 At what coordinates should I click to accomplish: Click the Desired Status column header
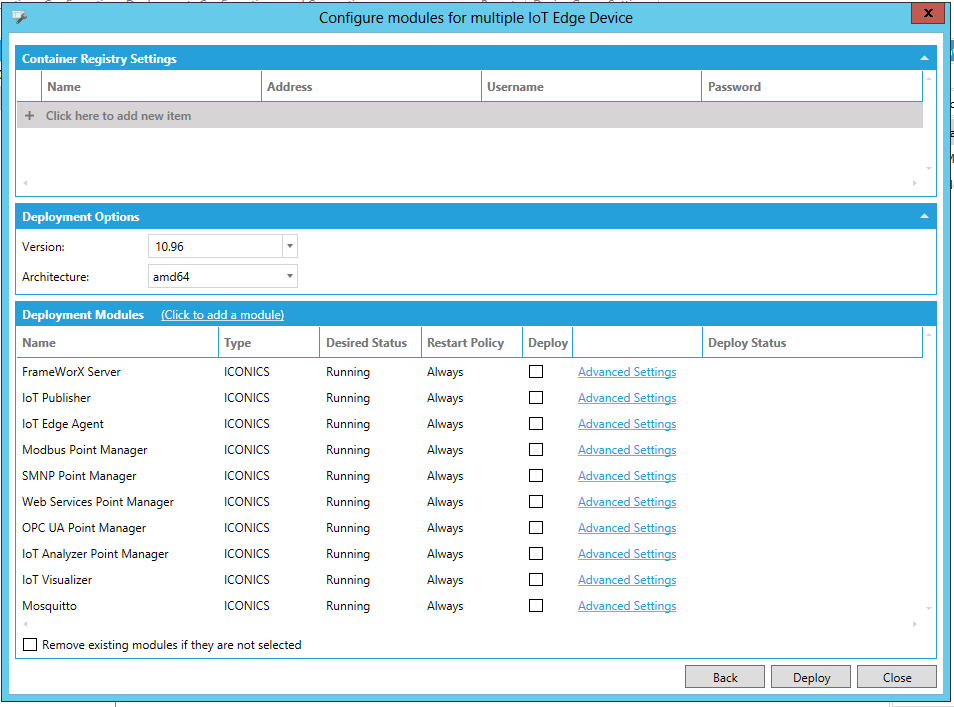[x=371, y=343]
